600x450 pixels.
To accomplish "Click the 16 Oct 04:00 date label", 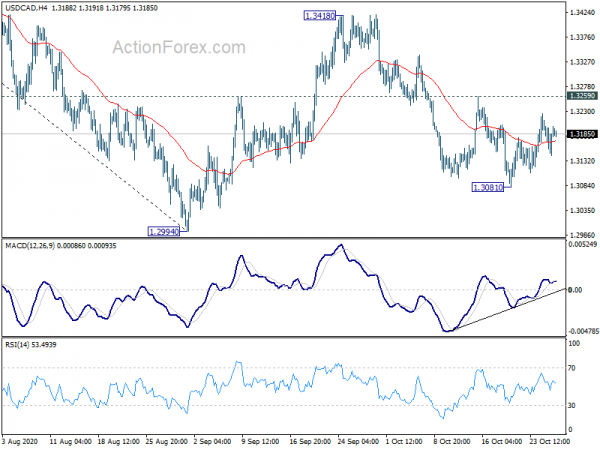I will (x=502, y=441).
